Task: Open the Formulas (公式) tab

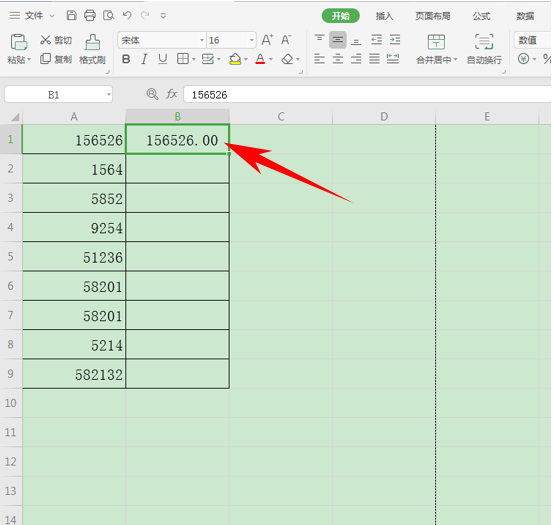Action: tap(481, 16)
